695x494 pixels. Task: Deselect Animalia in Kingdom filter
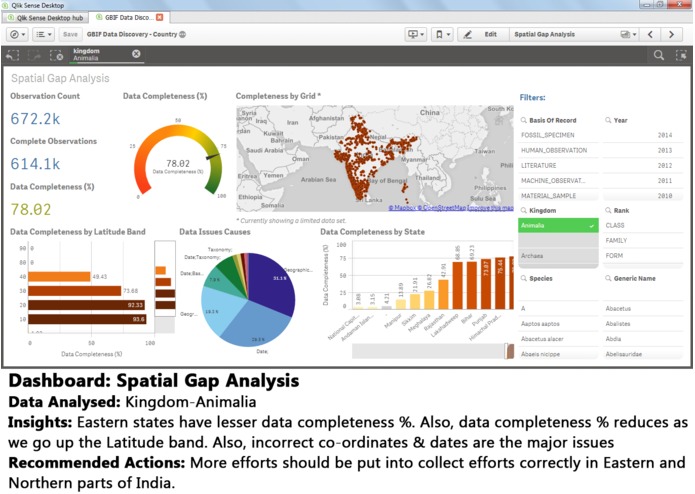coord(558,225)
